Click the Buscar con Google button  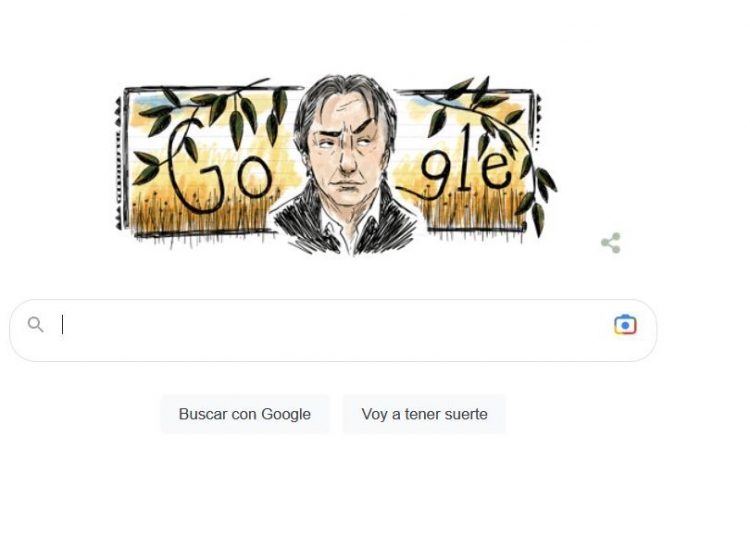point(244,414)
